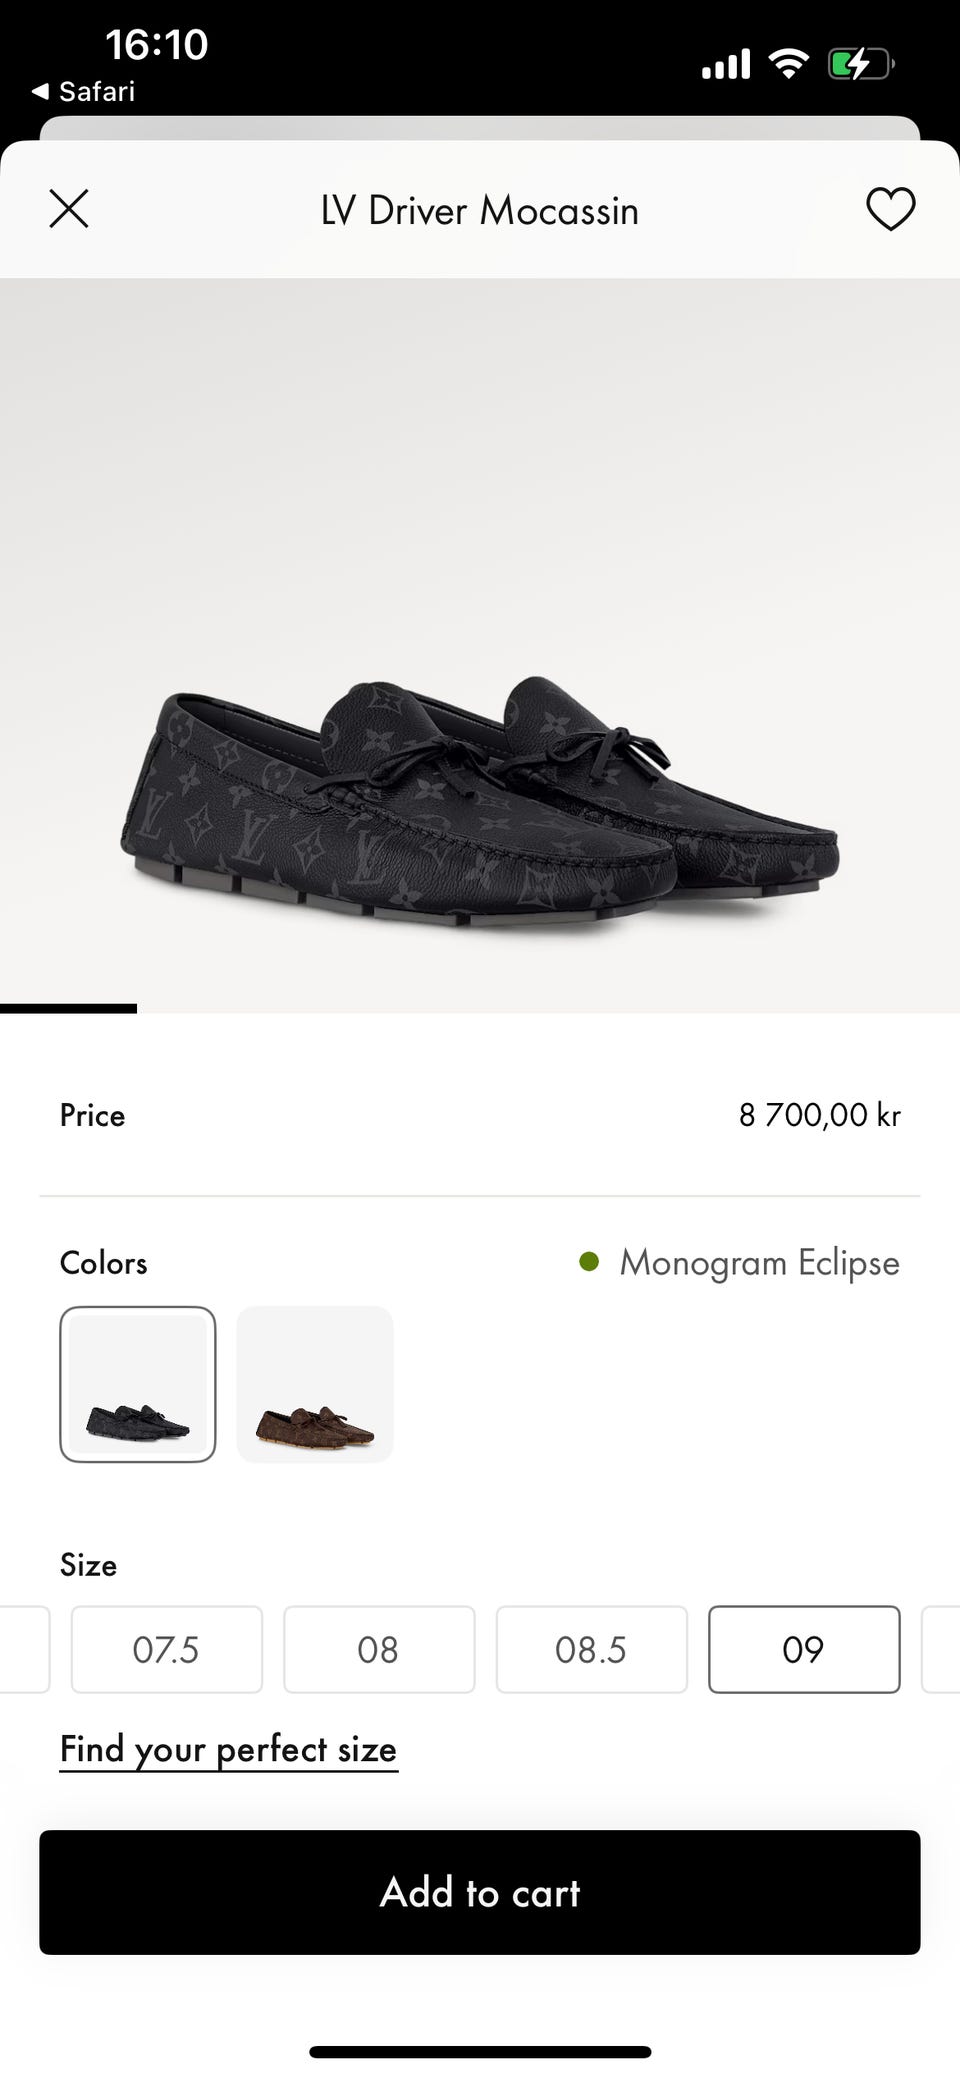Image resolution: width=960 pixels, height=2078 pixels.
Task: Add to cart
Action: [480, 1892]
